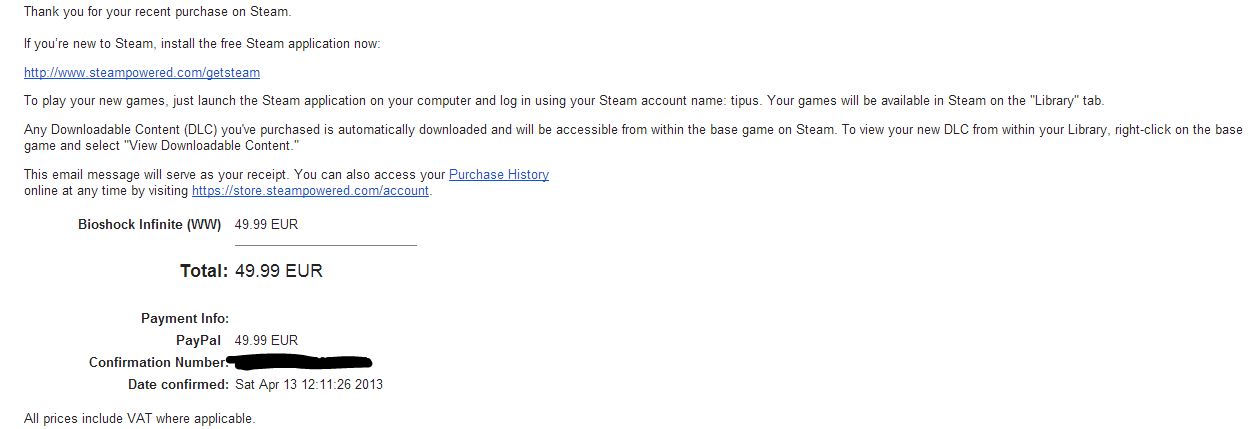Click the 'If you're new to Steam' line

point(202,44)
